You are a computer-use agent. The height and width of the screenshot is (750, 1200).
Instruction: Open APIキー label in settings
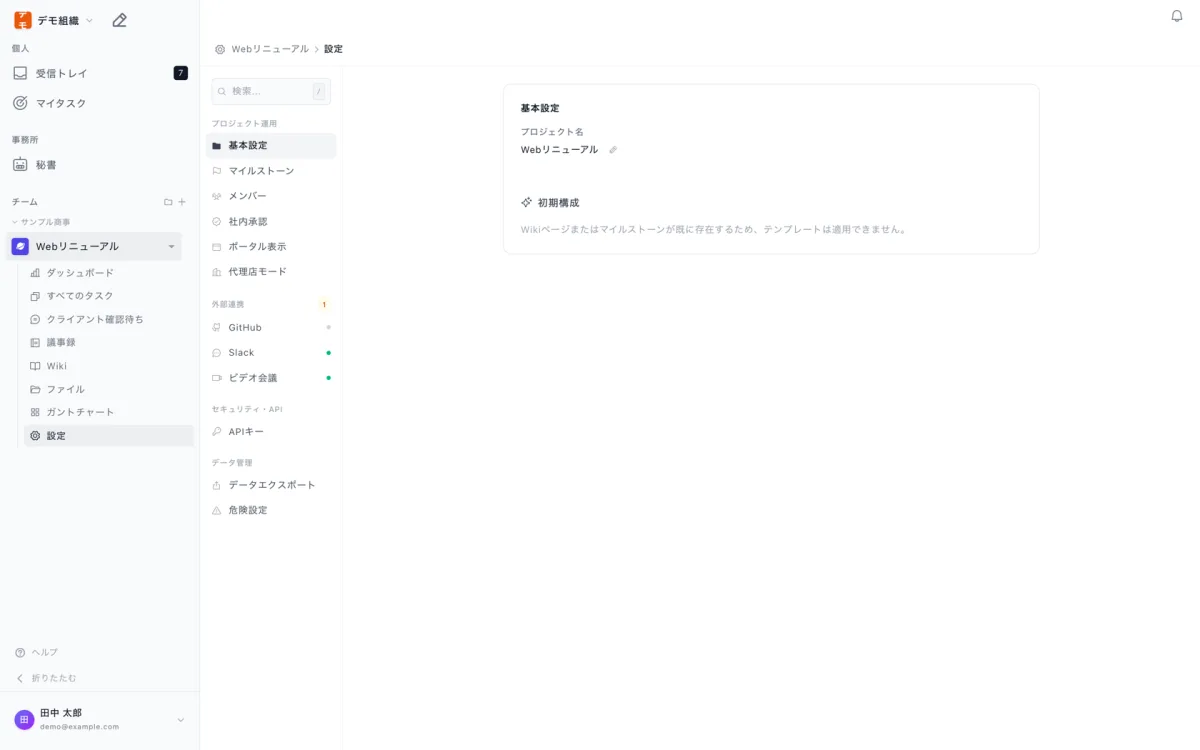246,432
